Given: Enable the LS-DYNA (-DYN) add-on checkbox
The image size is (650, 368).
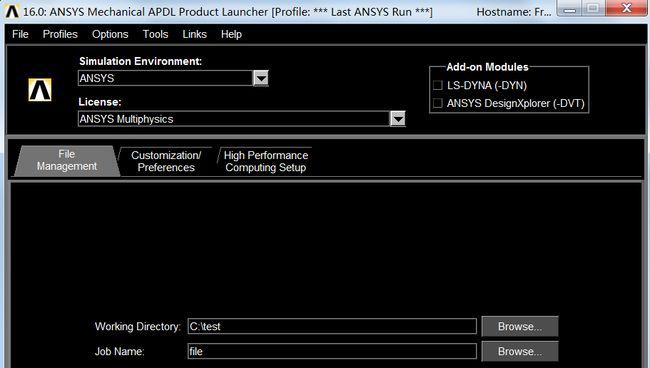Looking at the screenshot, I should tap(438, 85).
